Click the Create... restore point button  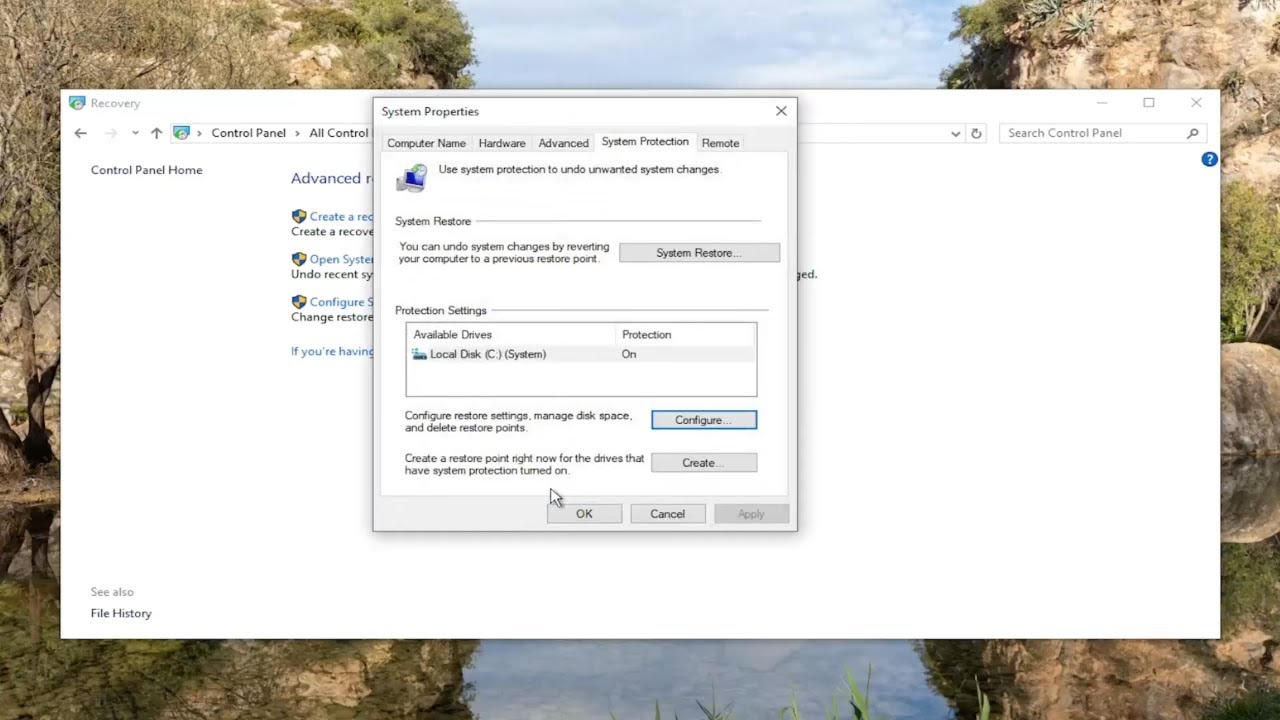pos(704,463)
